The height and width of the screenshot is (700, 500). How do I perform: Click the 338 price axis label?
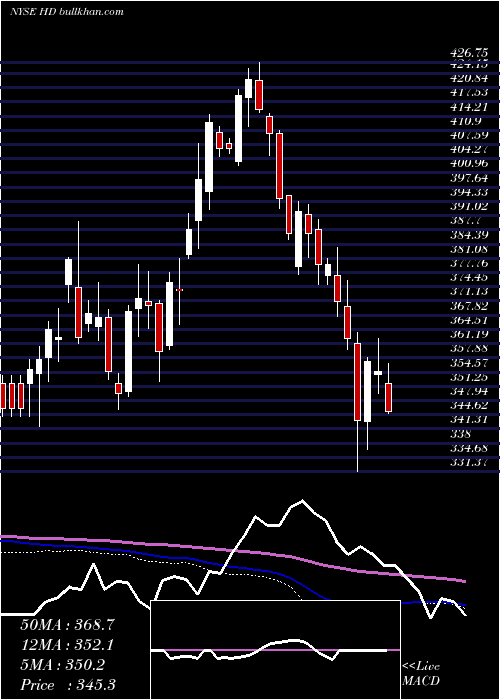[460, 433]
